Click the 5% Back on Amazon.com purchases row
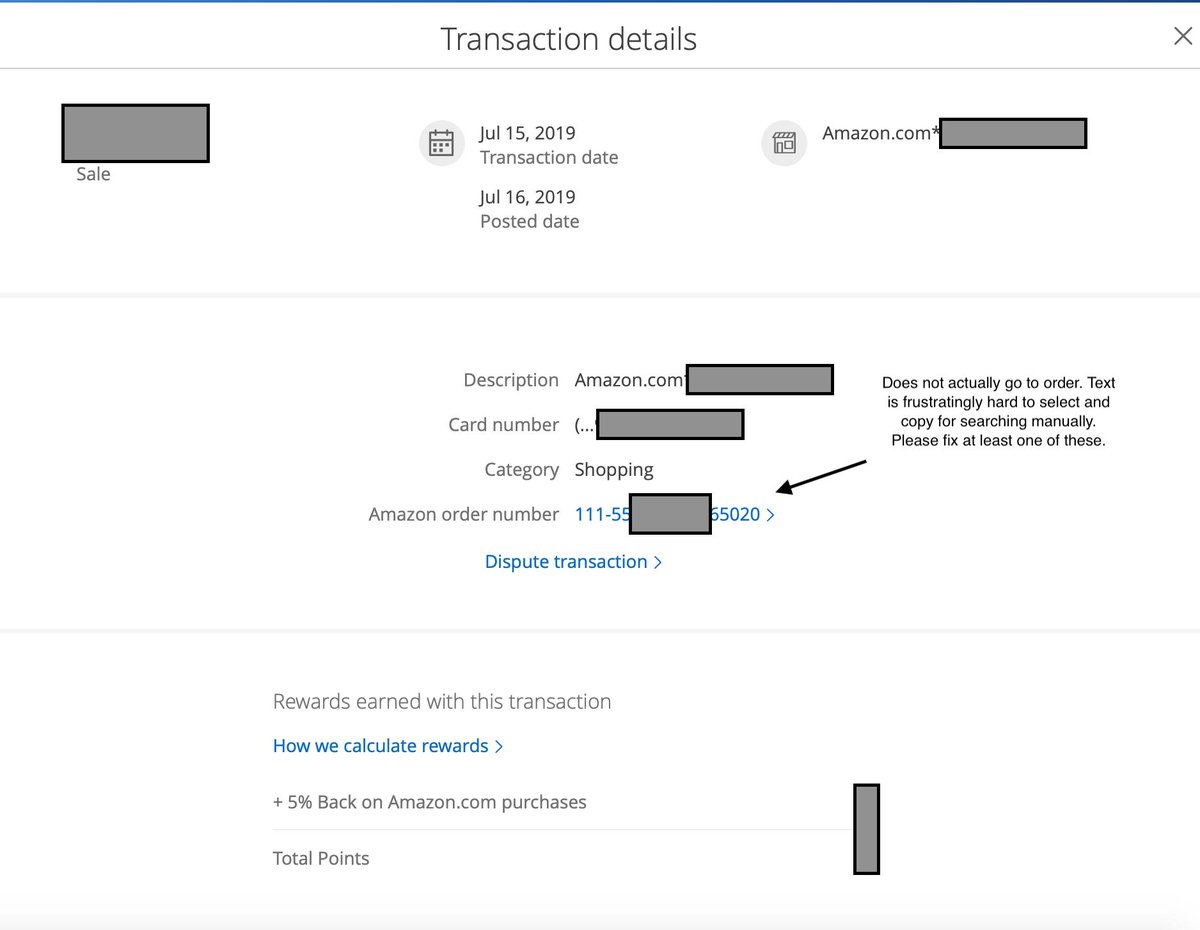The height and width of the screenshot is (930, 1200). click(430, 802)
